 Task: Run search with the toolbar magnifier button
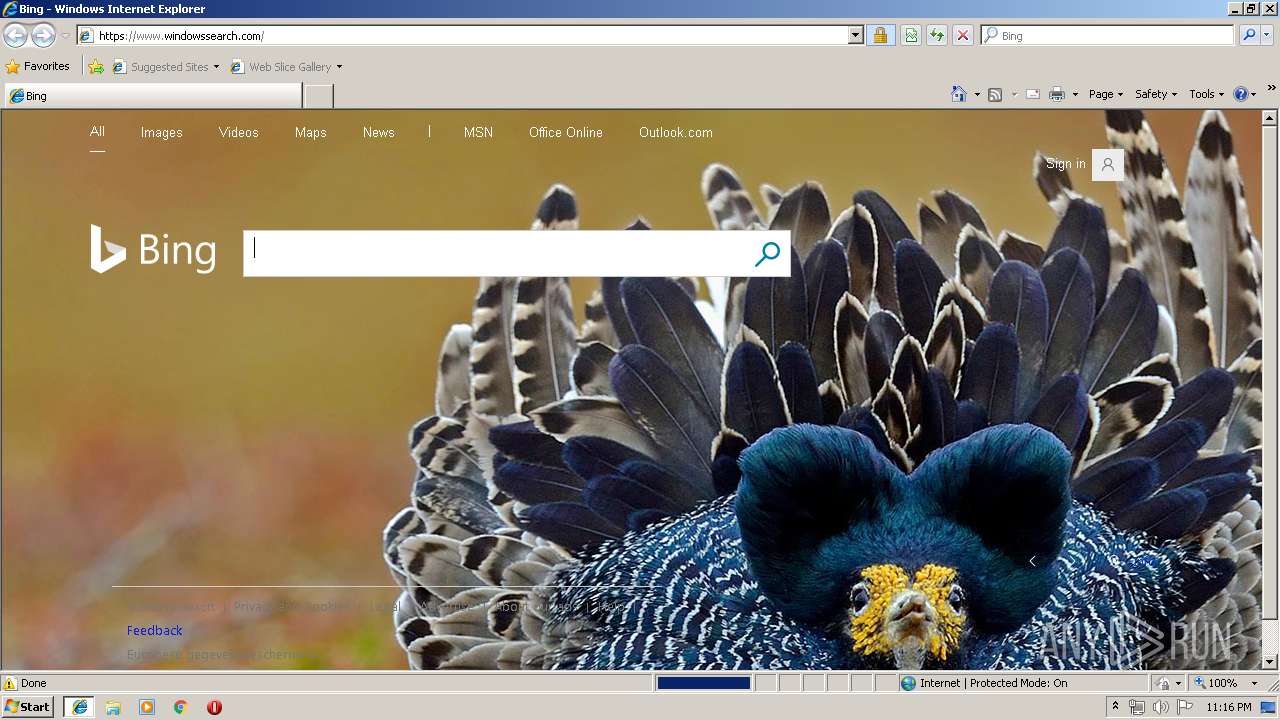1249,36
